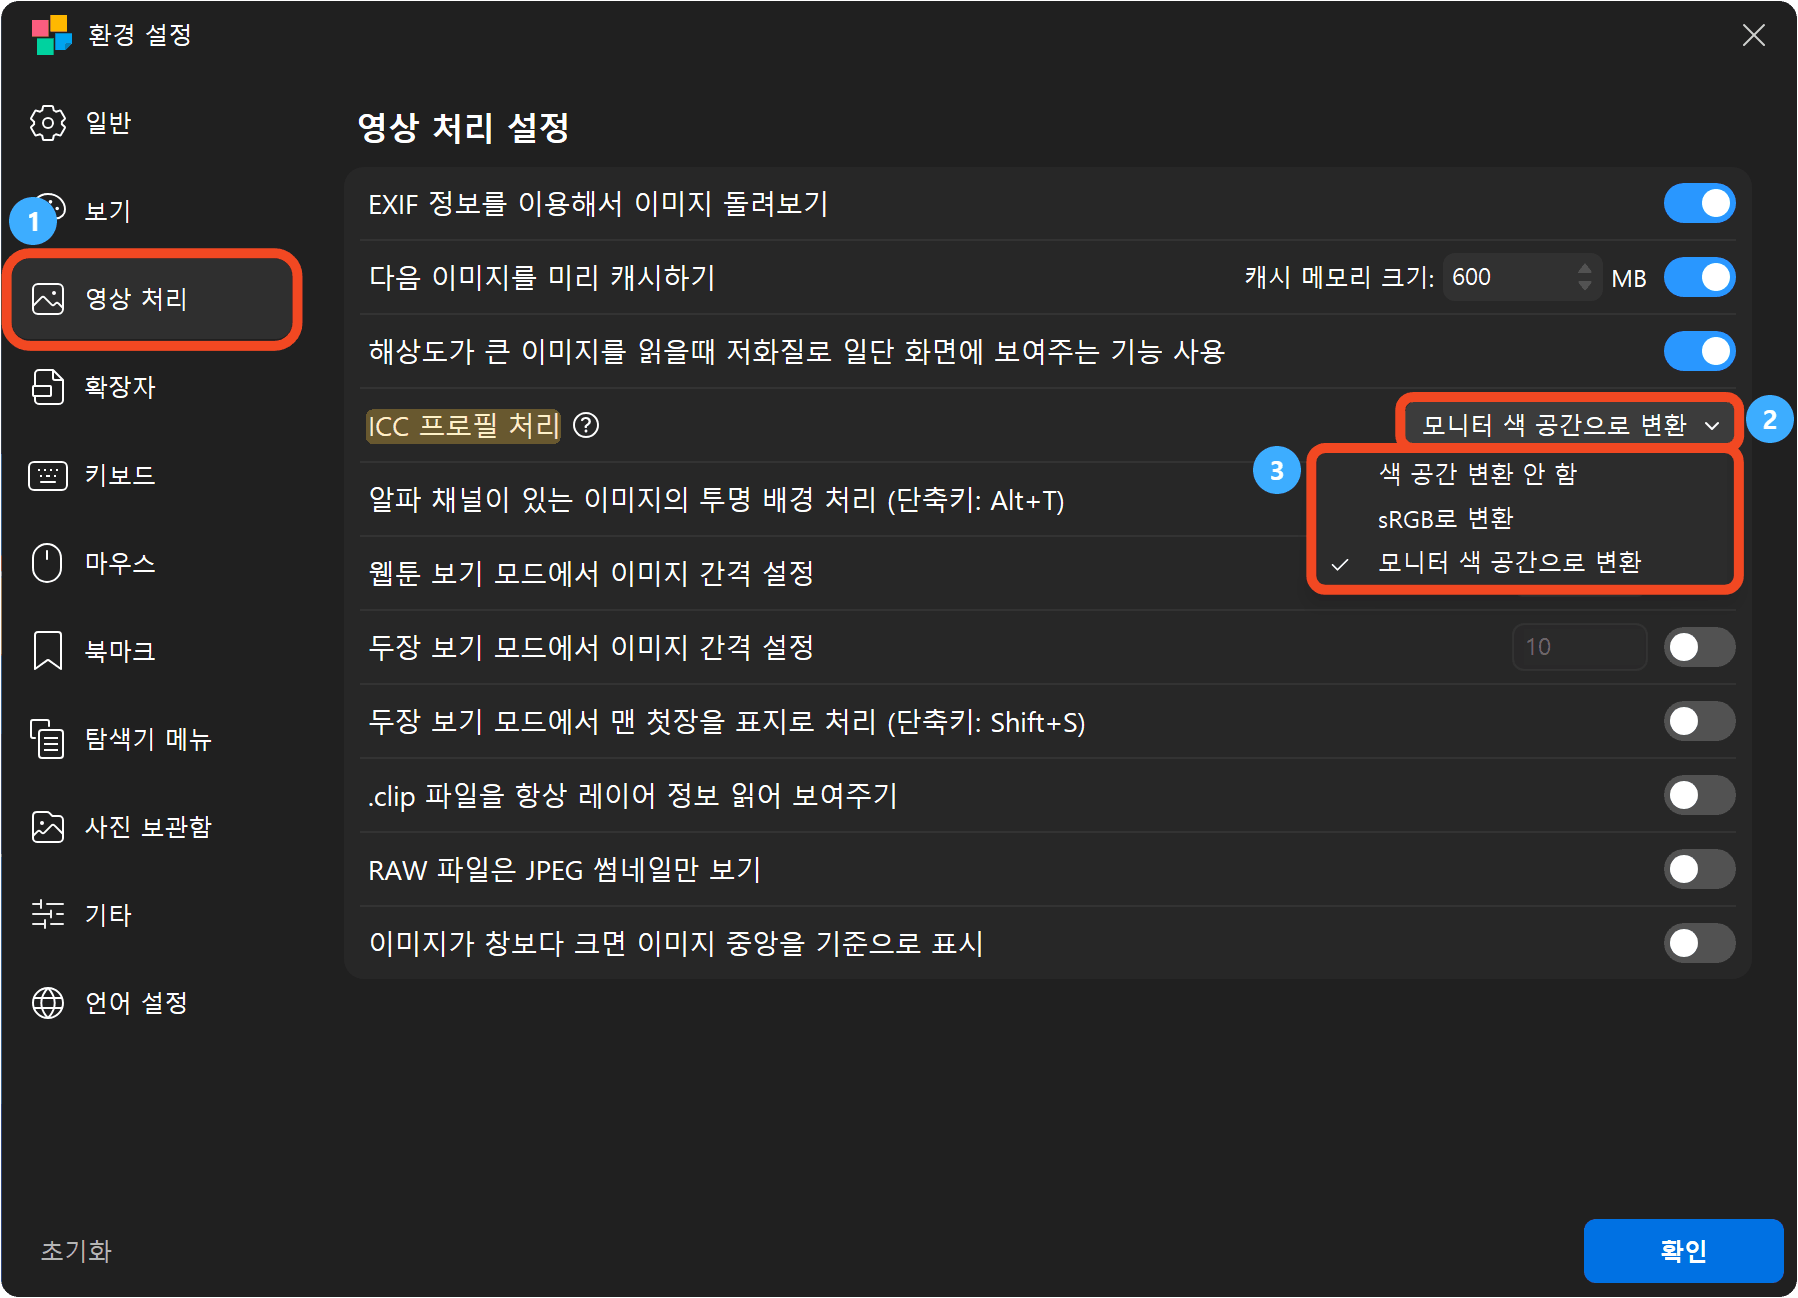Open the 언어 설정 tab
Image resolution: width=1798 pixels, height=1298 pixels.
pos(153,1003)
